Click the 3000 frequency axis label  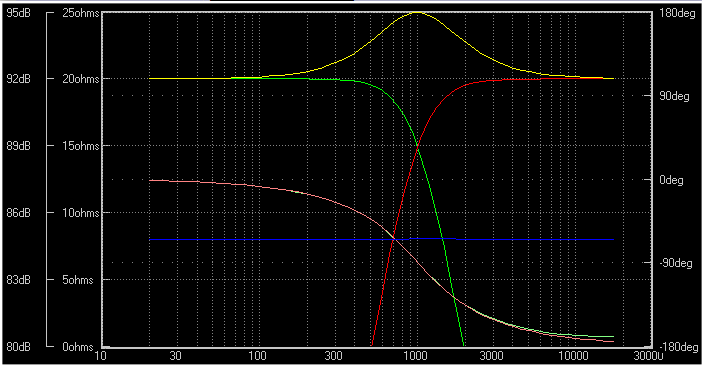click(x=491, y=356)
